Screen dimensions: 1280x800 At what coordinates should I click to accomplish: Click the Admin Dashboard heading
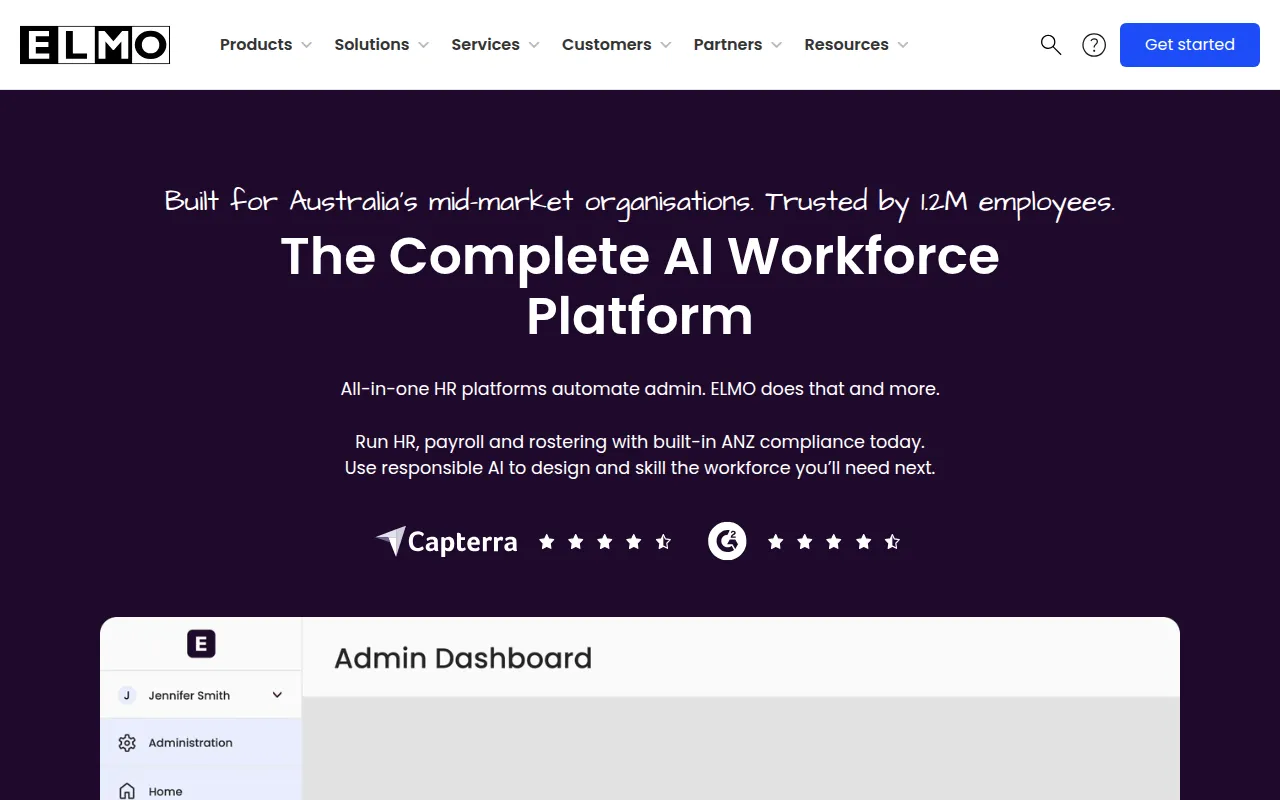[463, 658]
